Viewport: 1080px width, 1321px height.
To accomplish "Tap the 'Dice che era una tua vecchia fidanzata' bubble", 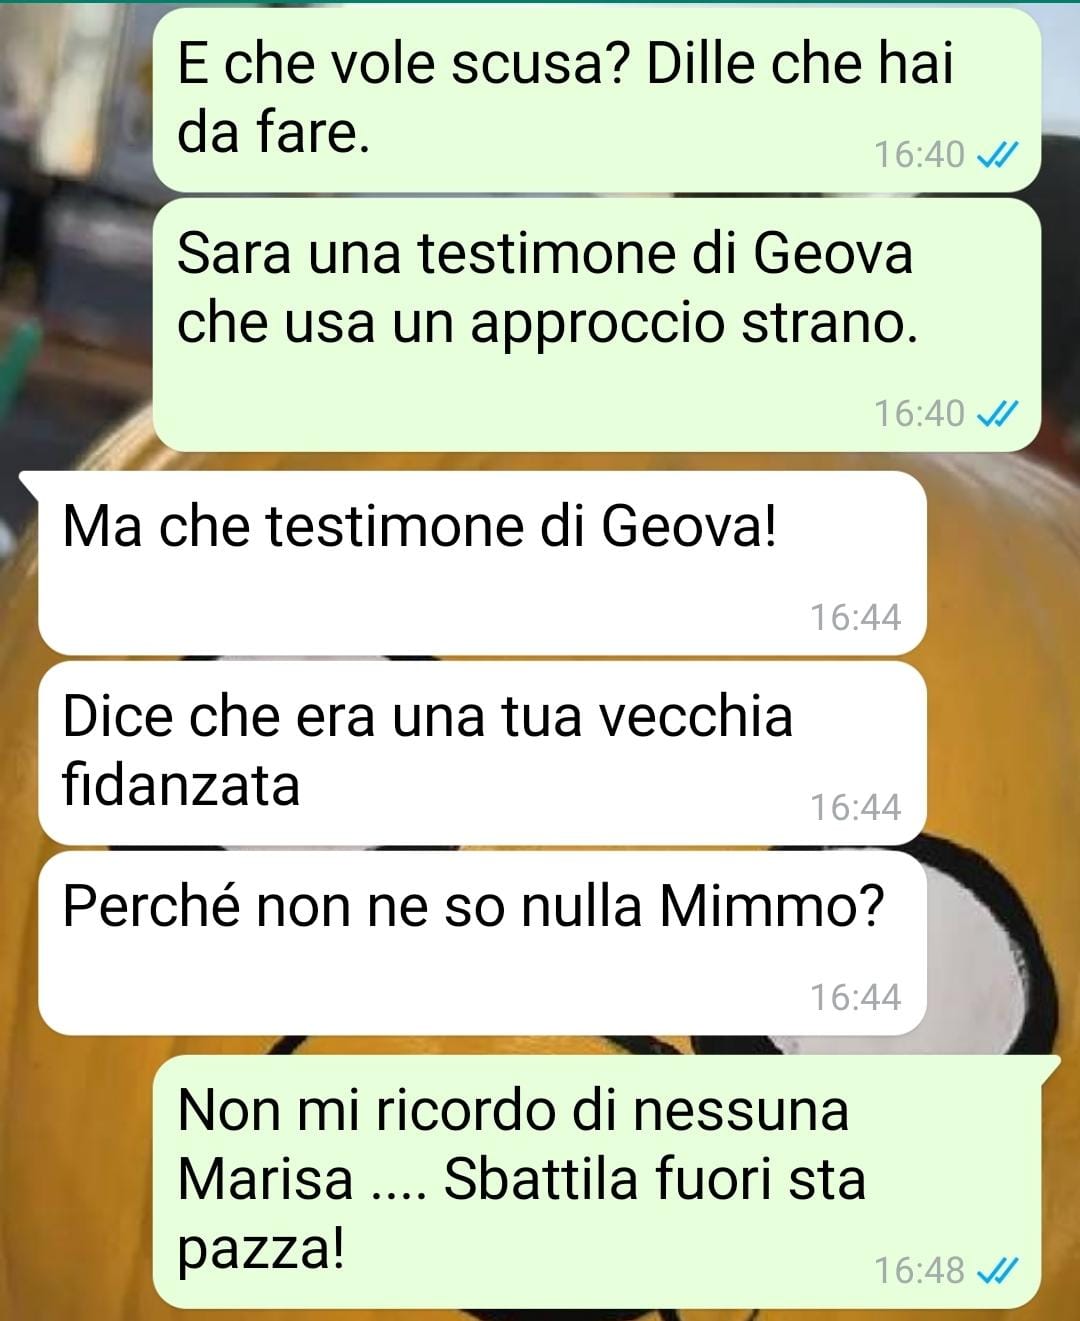I will click(x=482, y=753).
